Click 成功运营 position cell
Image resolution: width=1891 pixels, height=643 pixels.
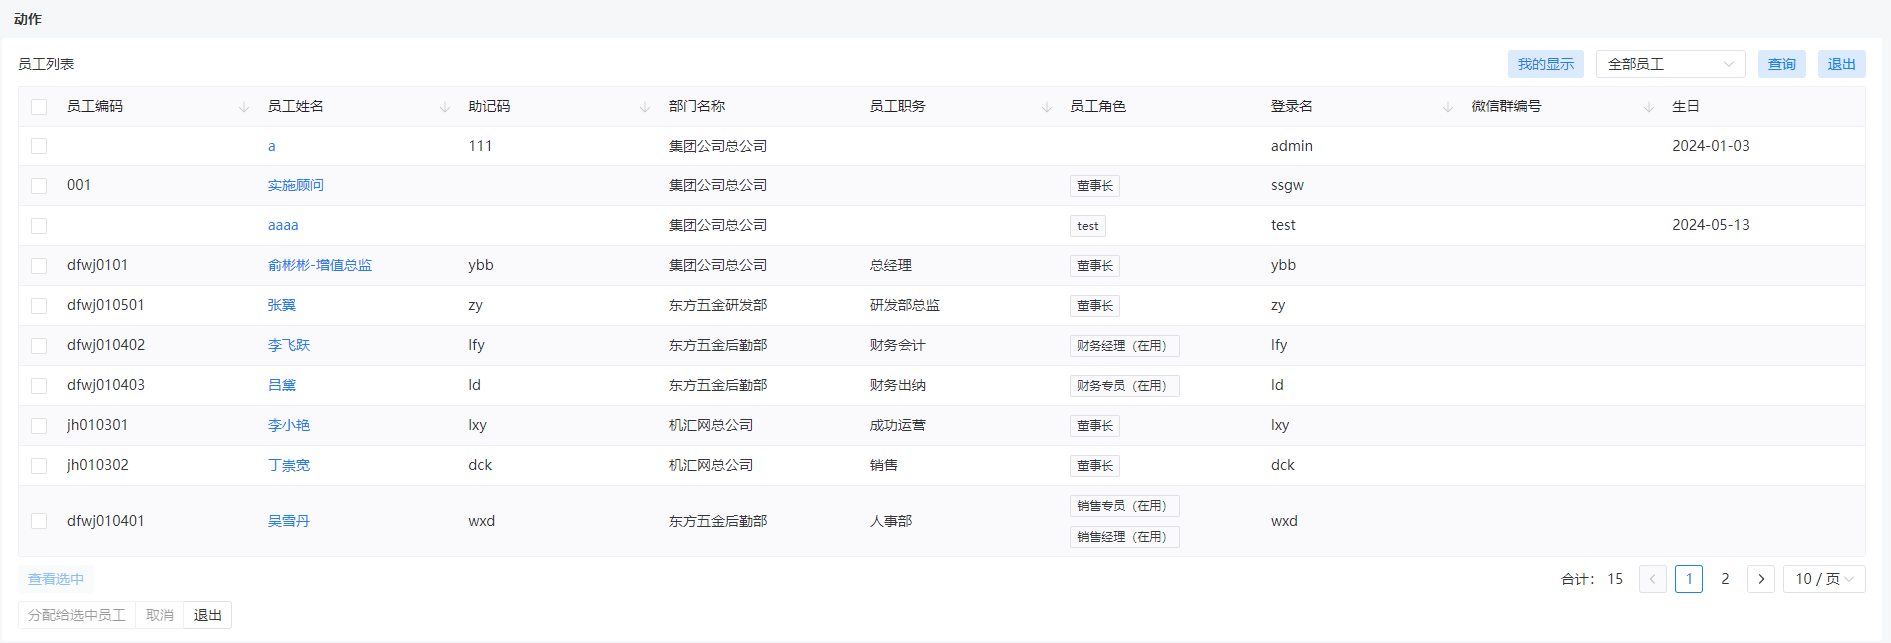pos(898,425)
